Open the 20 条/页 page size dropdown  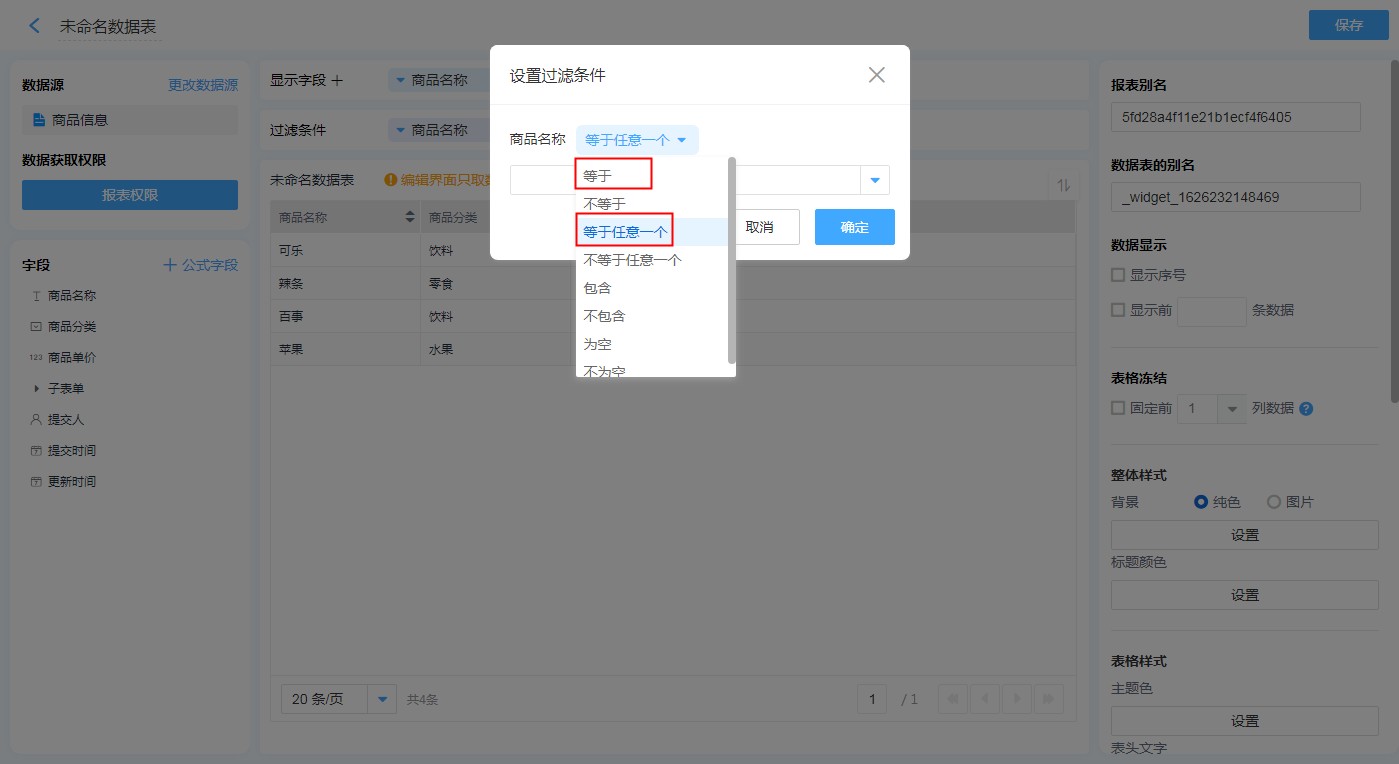click(x=381, y=699)
